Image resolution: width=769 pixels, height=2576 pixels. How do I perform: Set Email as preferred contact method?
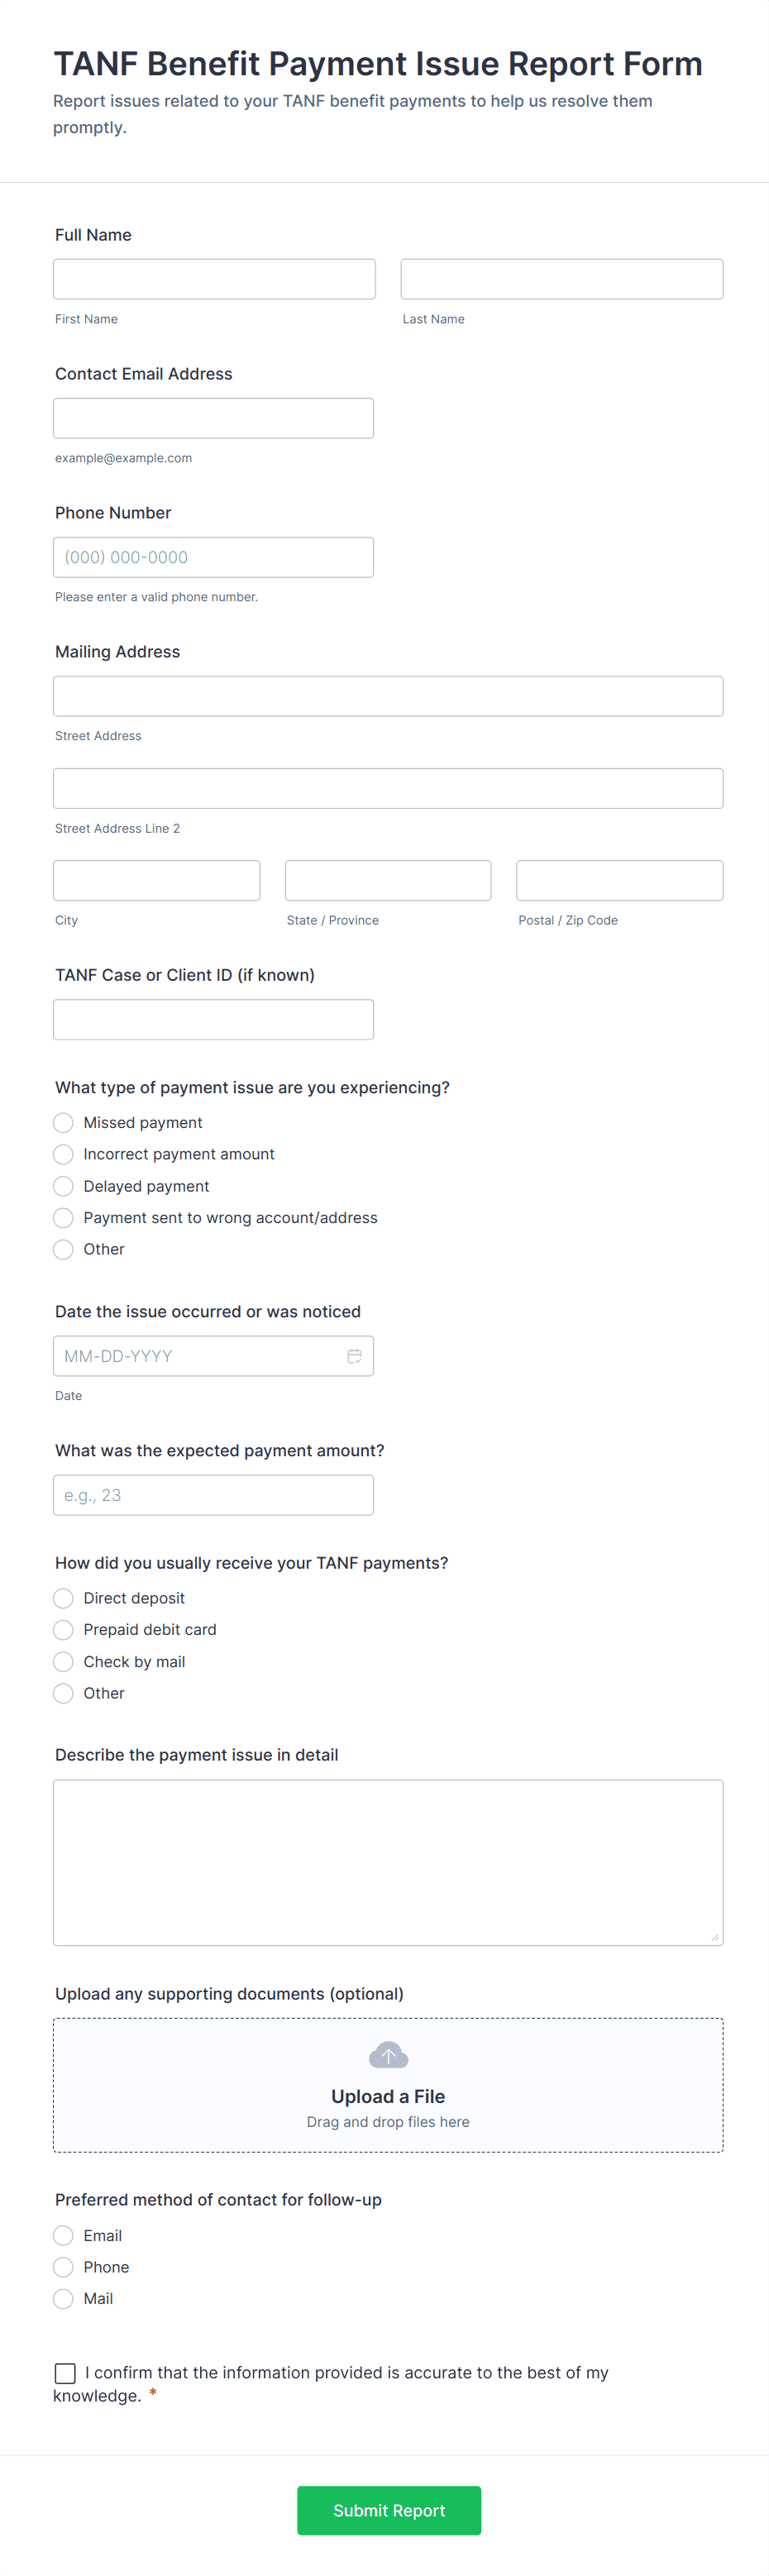pos(63,2235)
